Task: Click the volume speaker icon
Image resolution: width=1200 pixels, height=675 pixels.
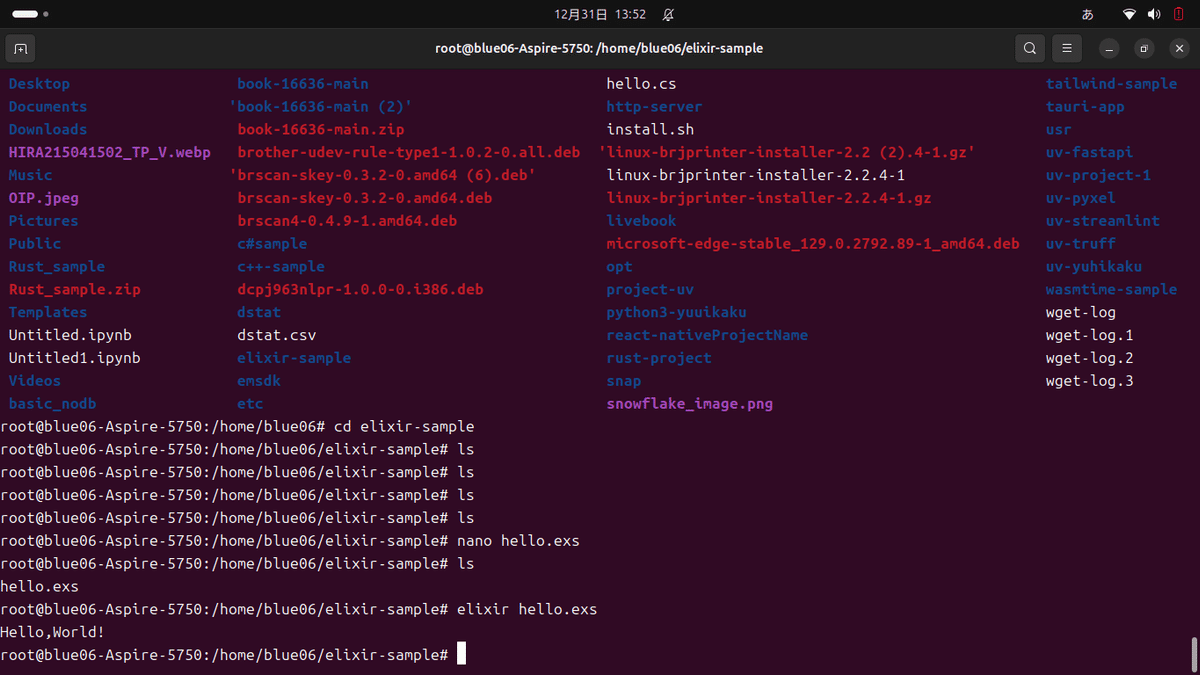Action: (1154, 15)
